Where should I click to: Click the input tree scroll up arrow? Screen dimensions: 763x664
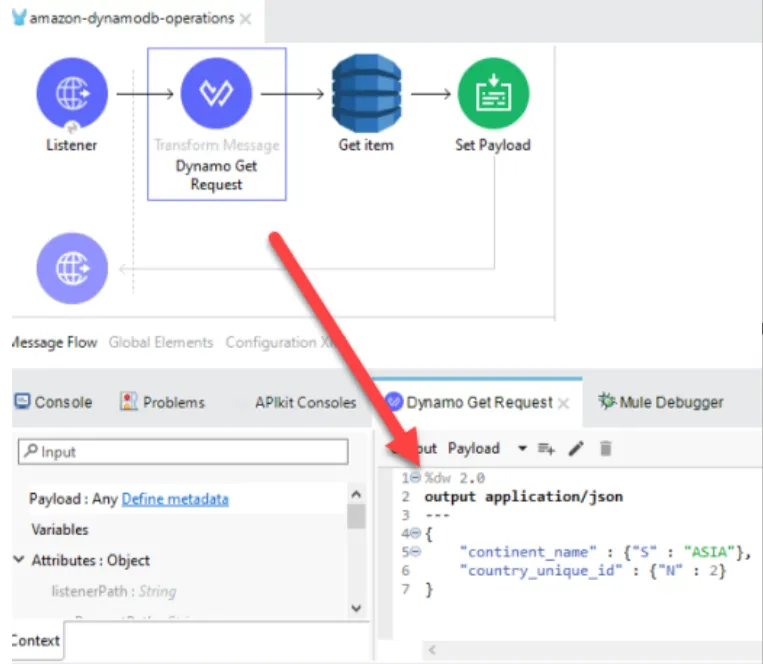tap(356, 494)
